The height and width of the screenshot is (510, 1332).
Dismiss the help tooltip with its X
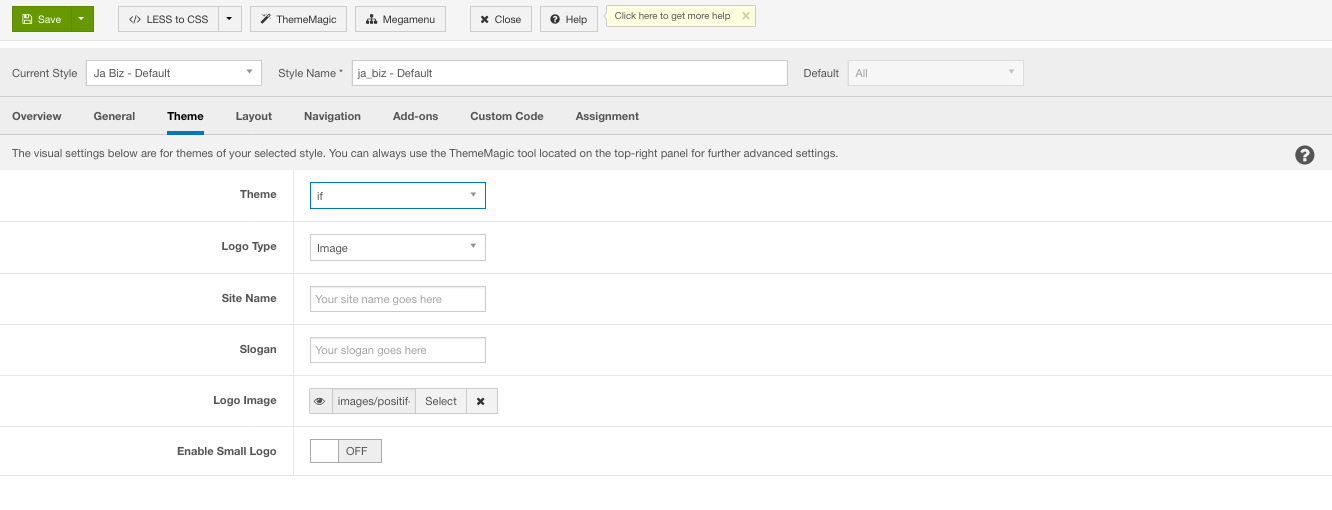(x=745, y=16)
